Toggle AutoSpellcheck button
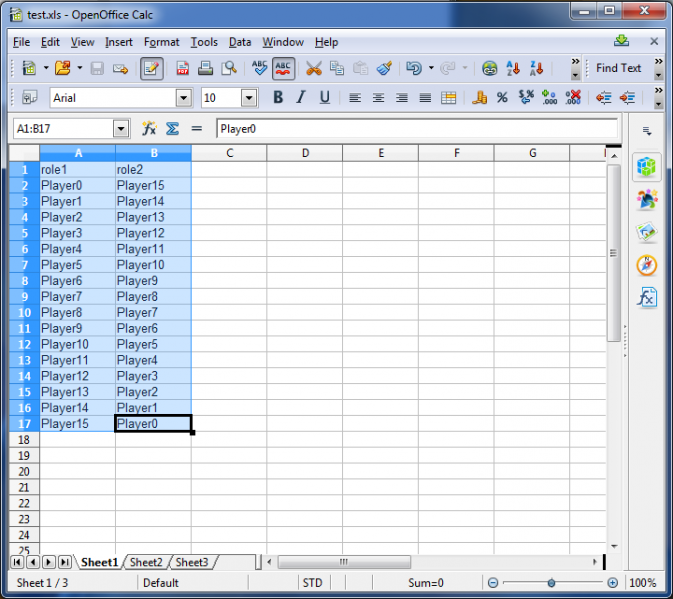The image size is (673, 599). pos(284,69)
